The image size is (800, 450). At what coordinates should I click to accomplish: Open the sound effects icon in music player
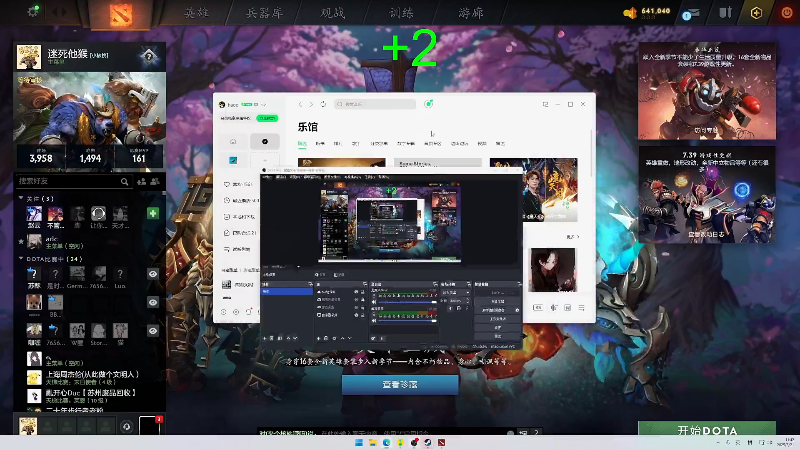pyautogui.click(x=554, y=308)
